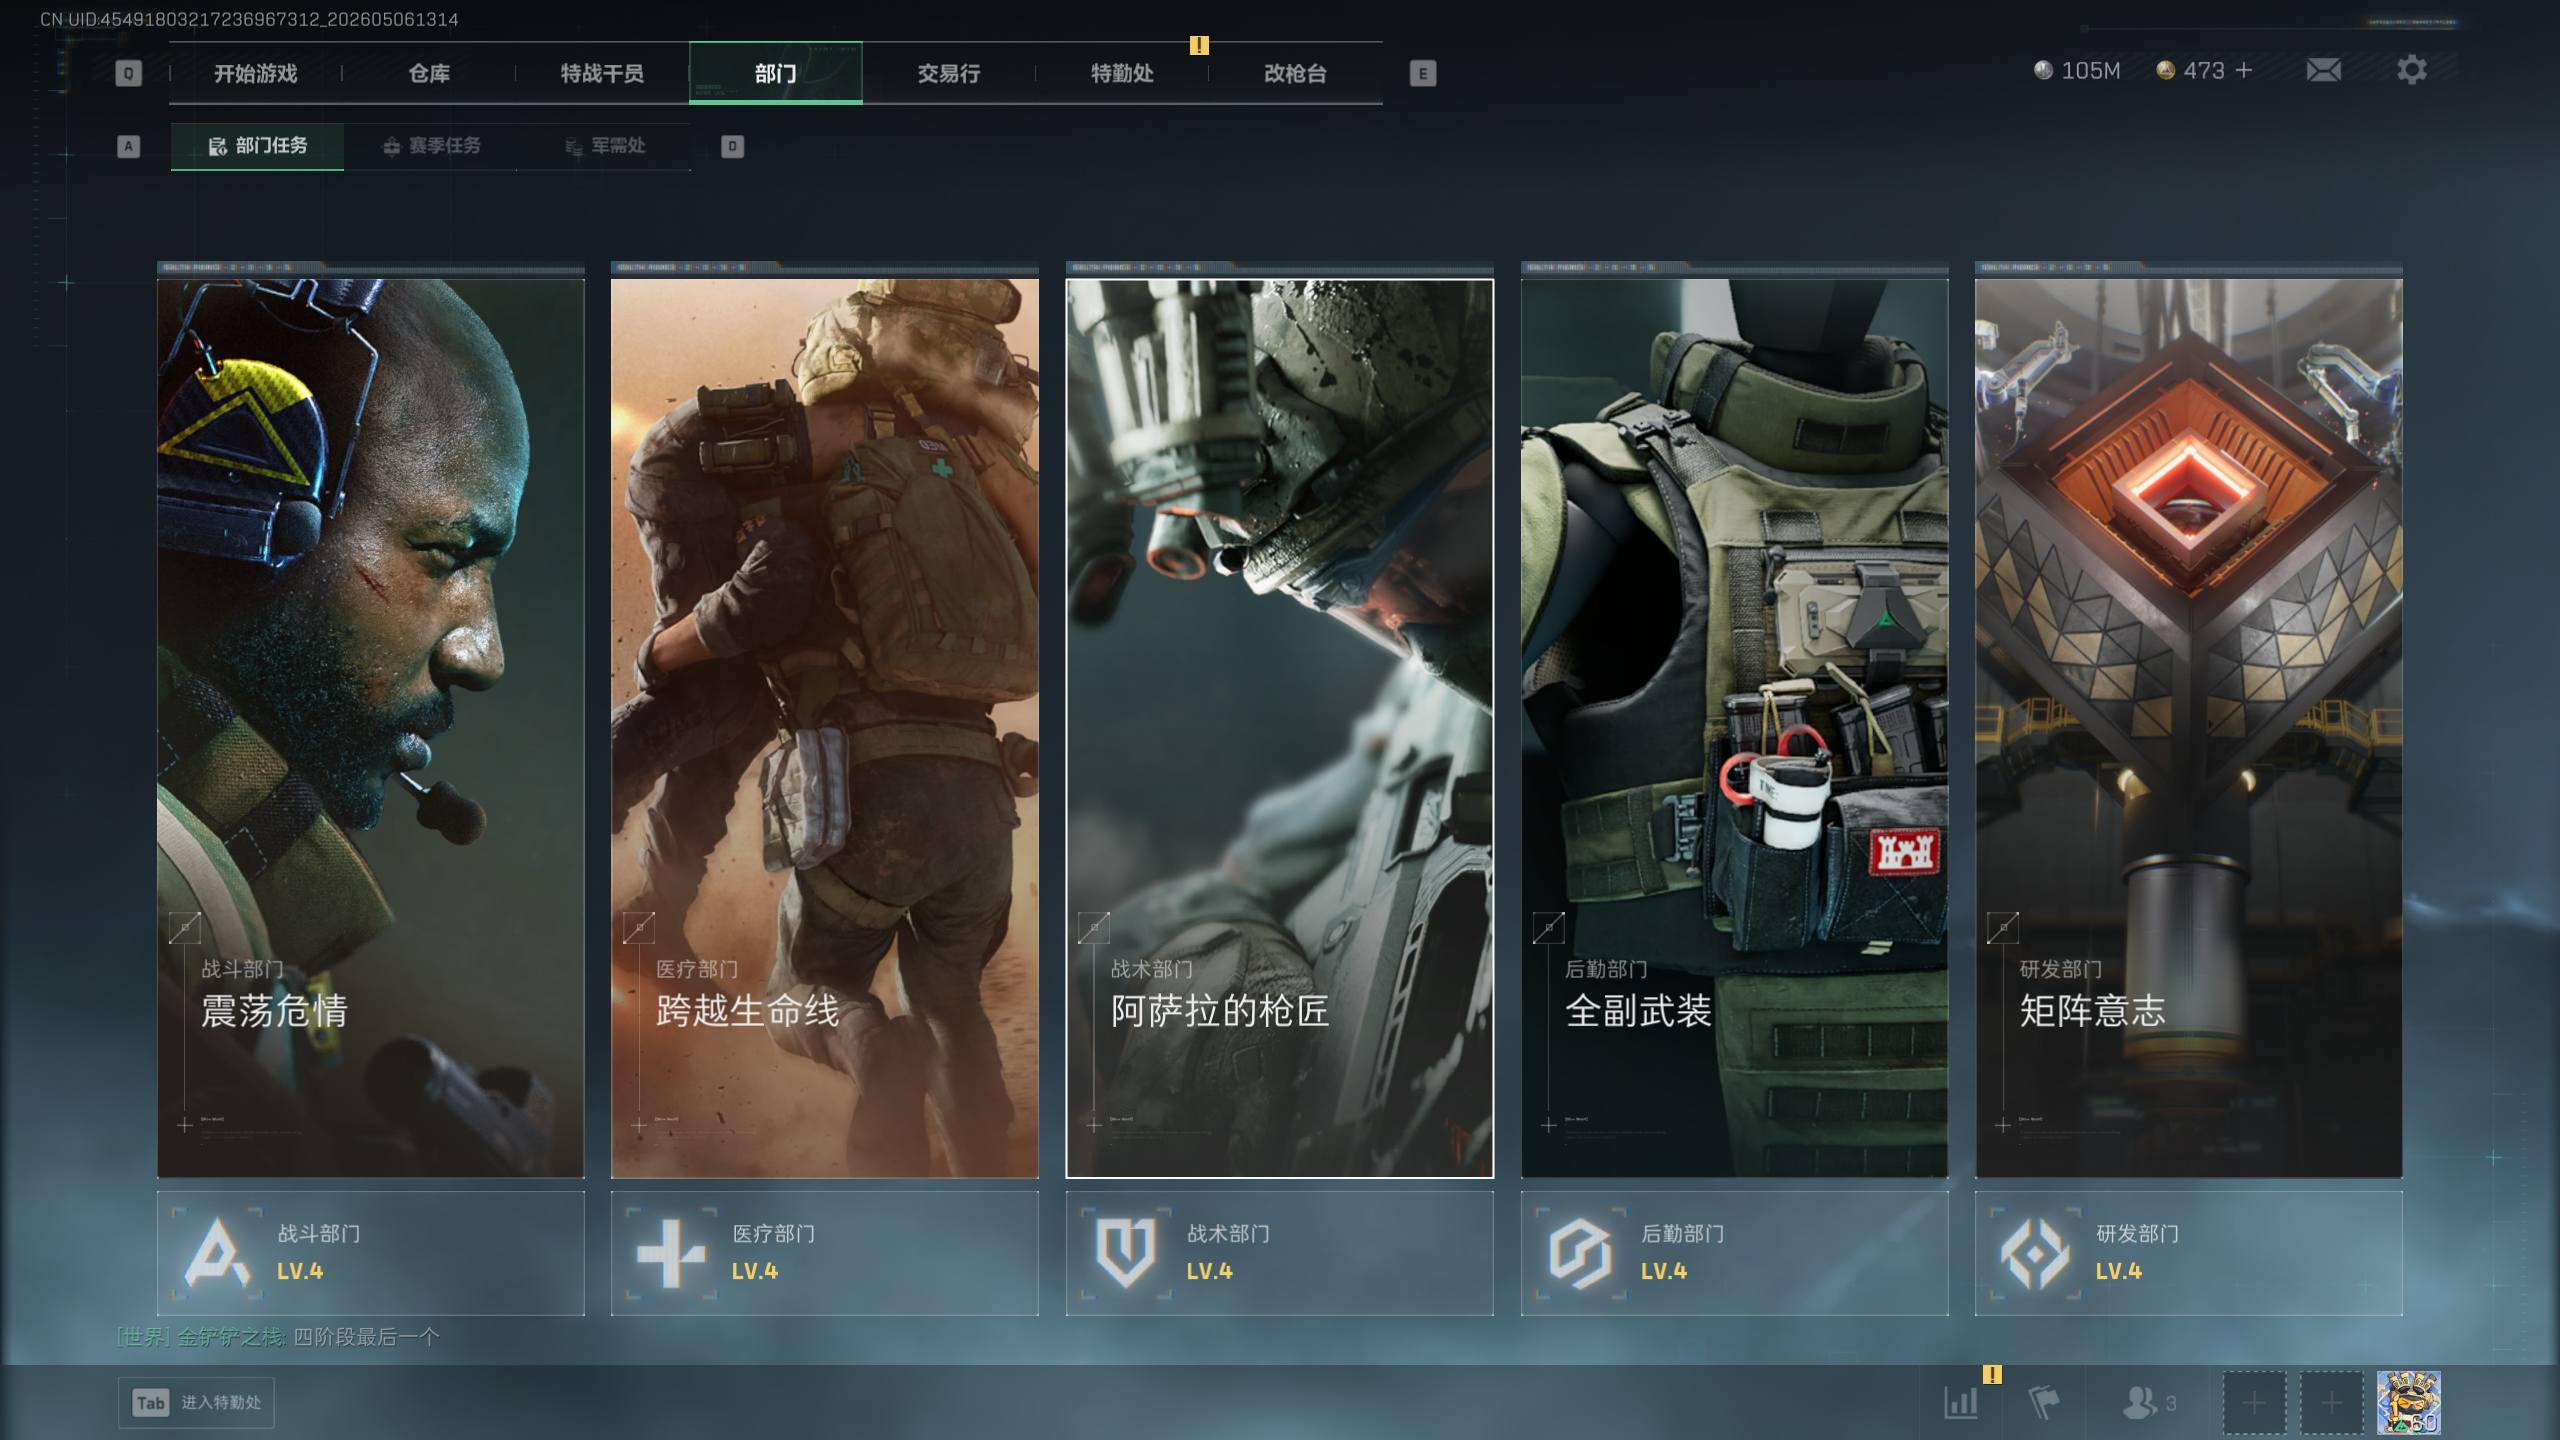Switch to the 开始游戏 tab

click(255, 73)
